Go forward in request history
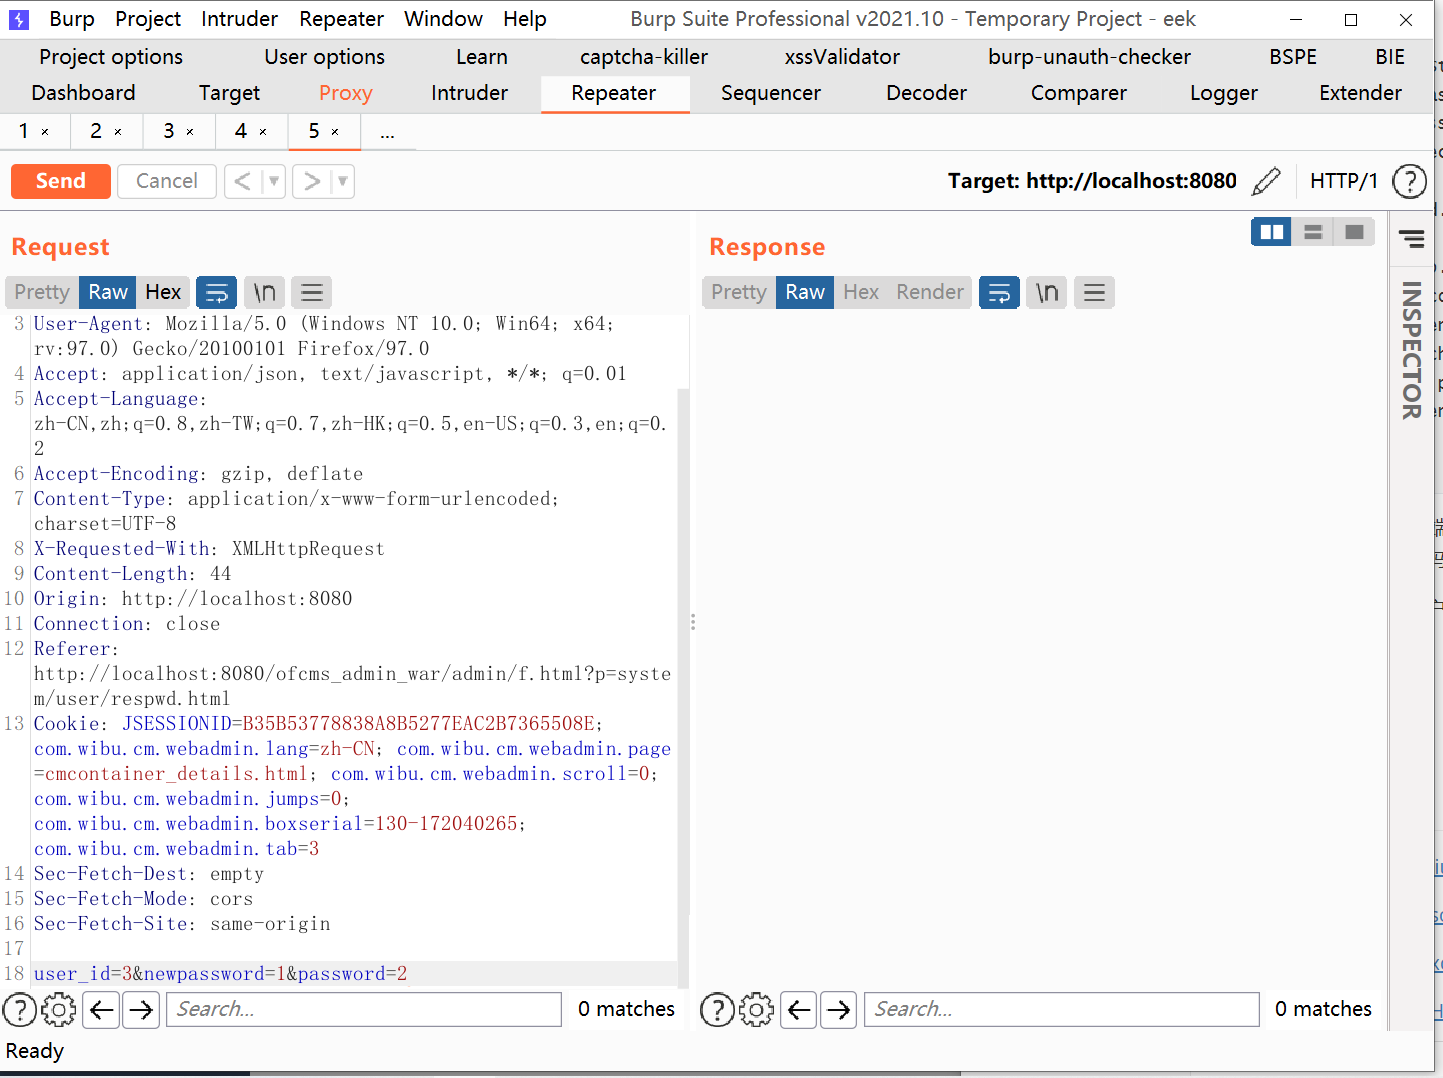The image size is (1443, 1078). (x=312, y=181)
